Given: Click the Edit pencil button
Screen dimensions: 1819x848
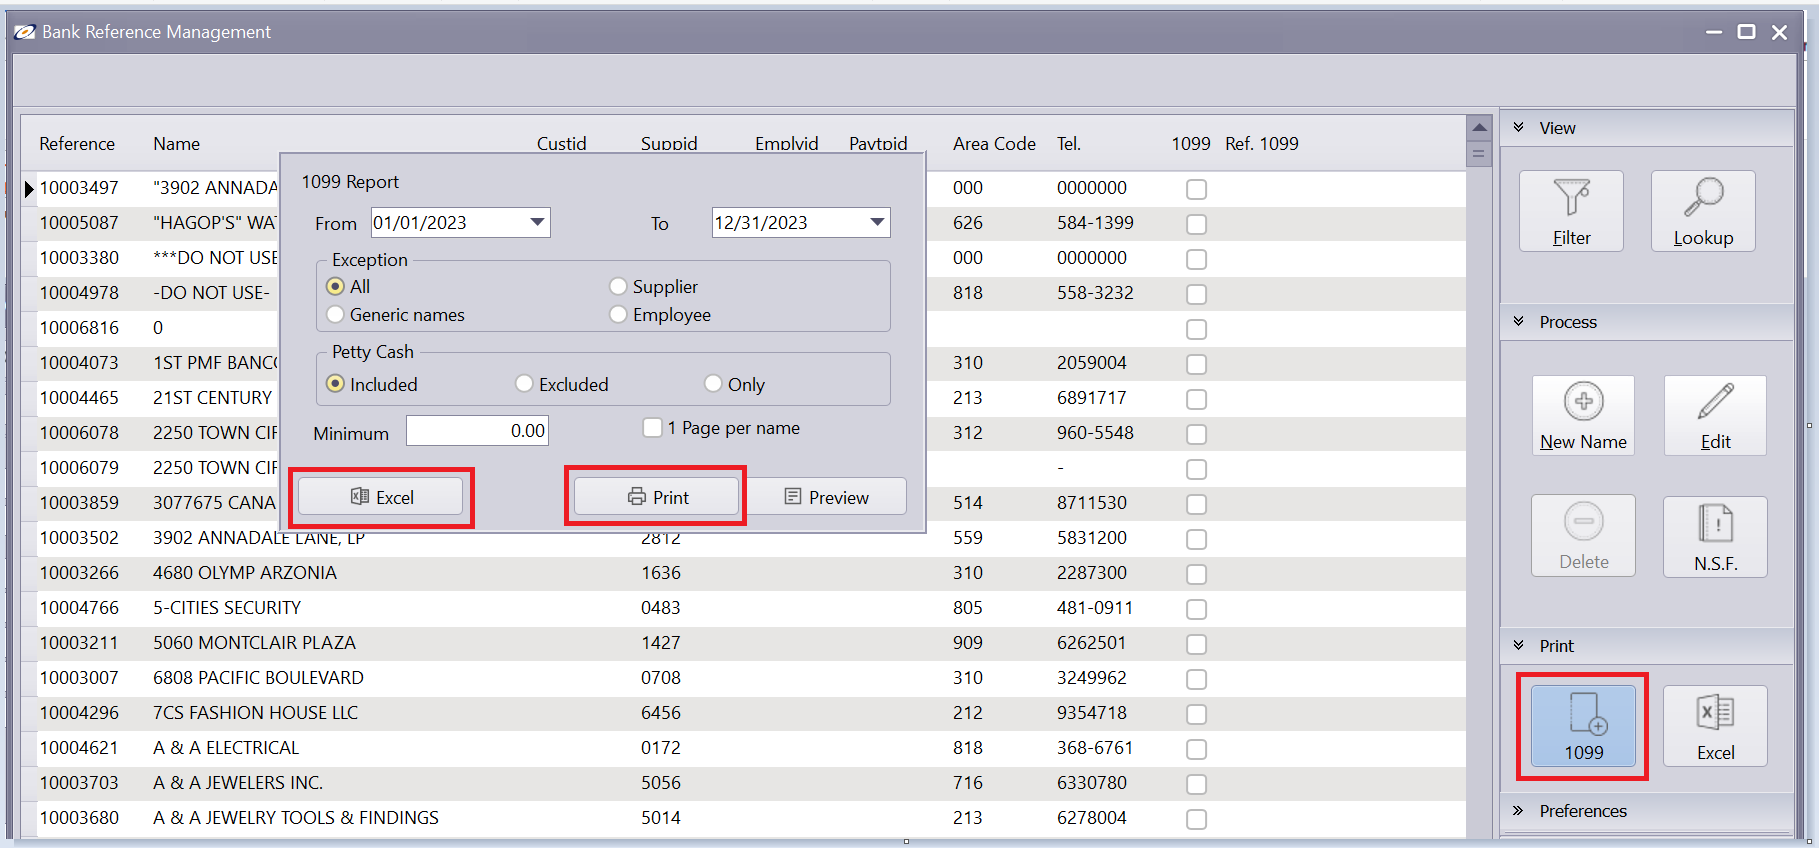Looking at the screenshot, I should click(x=1715, y=415).
